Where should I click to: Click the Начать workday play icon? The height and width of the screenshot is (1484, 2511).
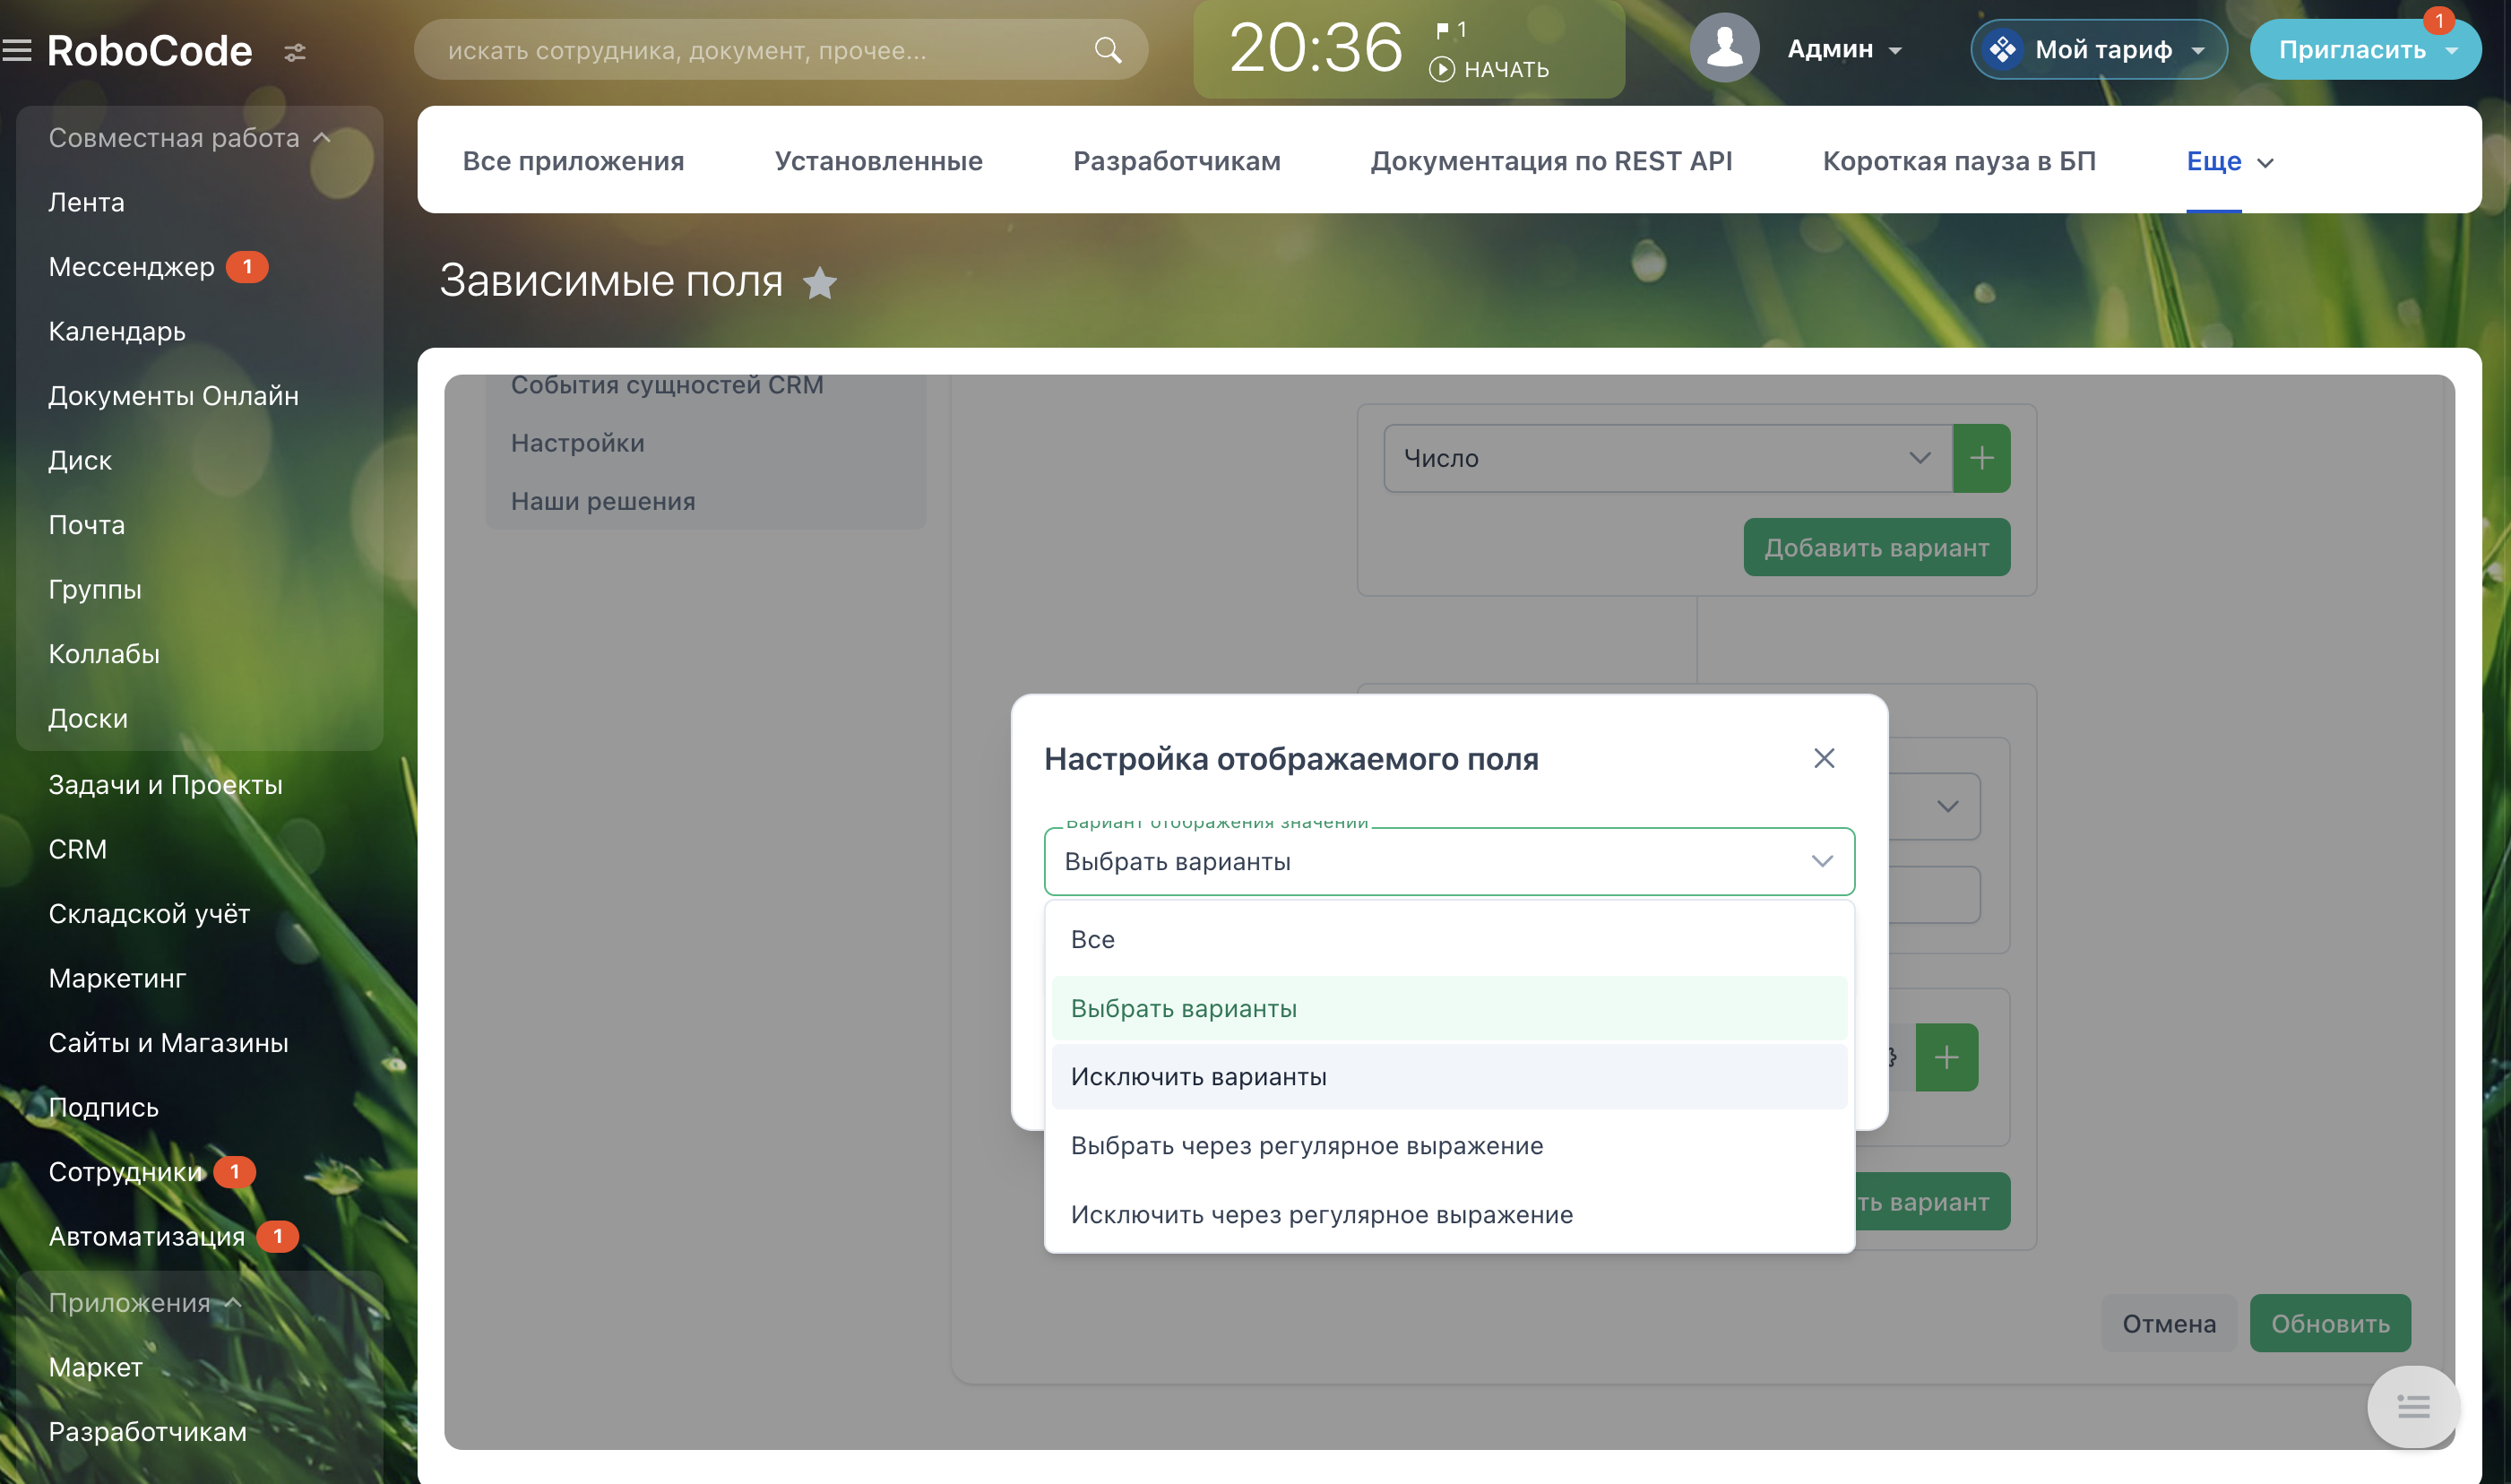[x=1441, y=69]
